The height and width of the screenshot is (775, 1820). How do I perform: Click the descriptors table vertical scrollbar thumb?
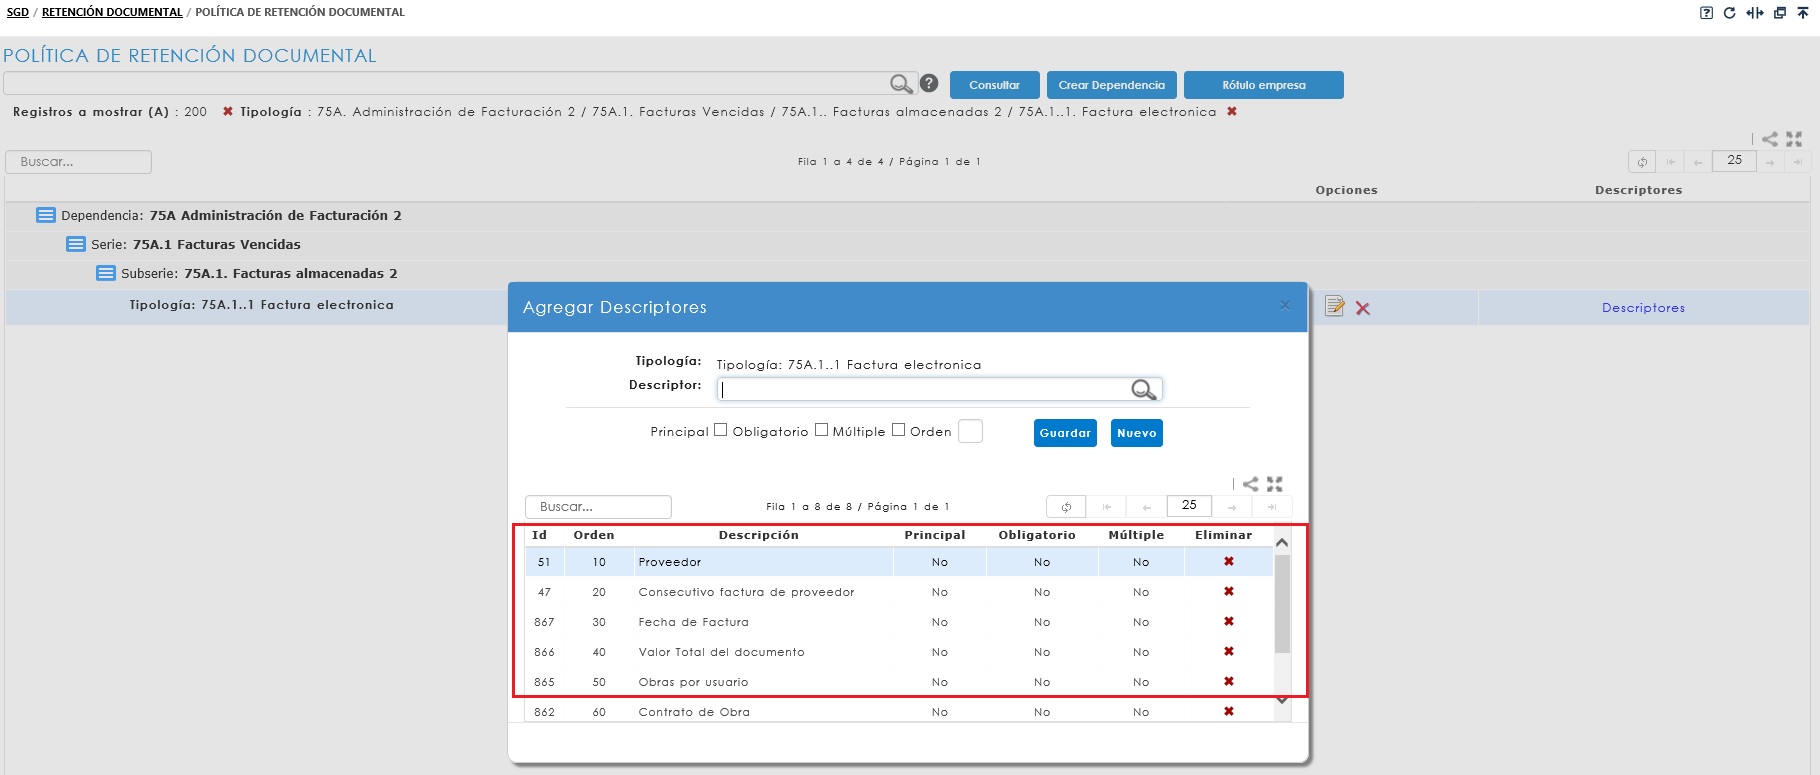pos(1282,603)
